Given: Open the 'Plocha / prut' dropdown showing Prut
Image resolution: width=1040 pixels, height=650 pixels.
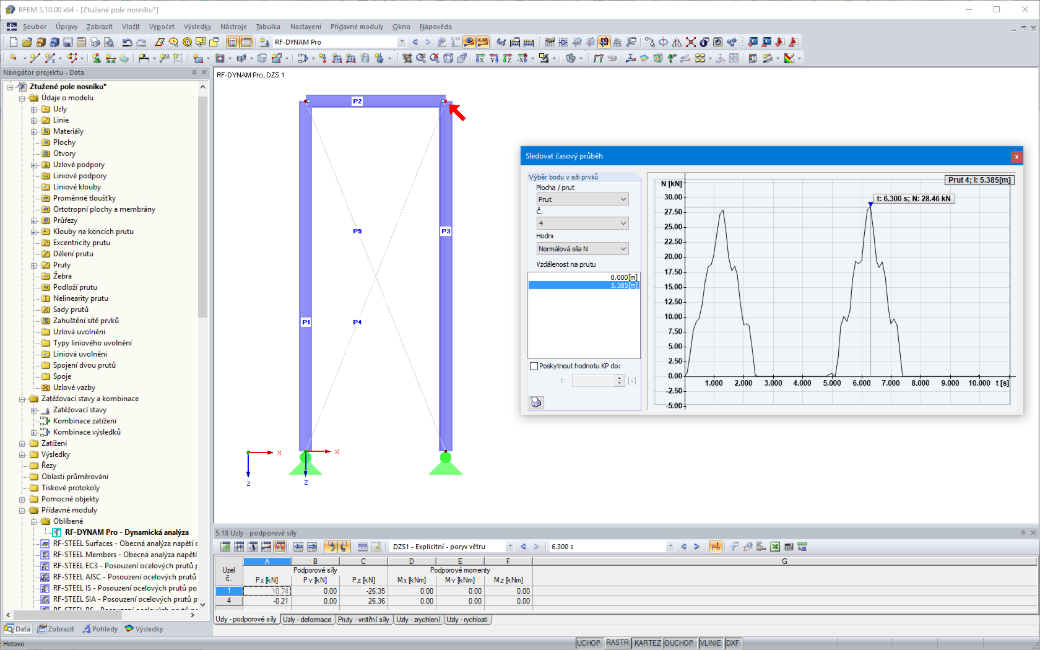Looking at the screenshot, I should 582,199.
